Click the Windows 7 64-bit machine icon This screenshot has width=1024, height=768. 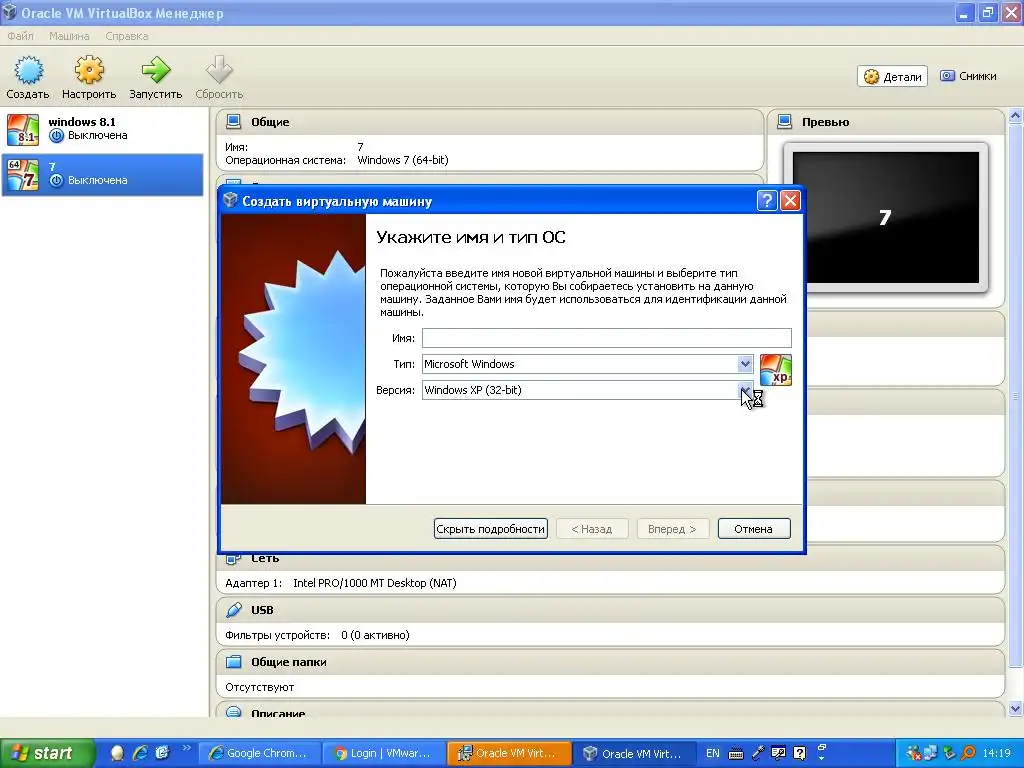pyautogui.click(x=24, y=174)
